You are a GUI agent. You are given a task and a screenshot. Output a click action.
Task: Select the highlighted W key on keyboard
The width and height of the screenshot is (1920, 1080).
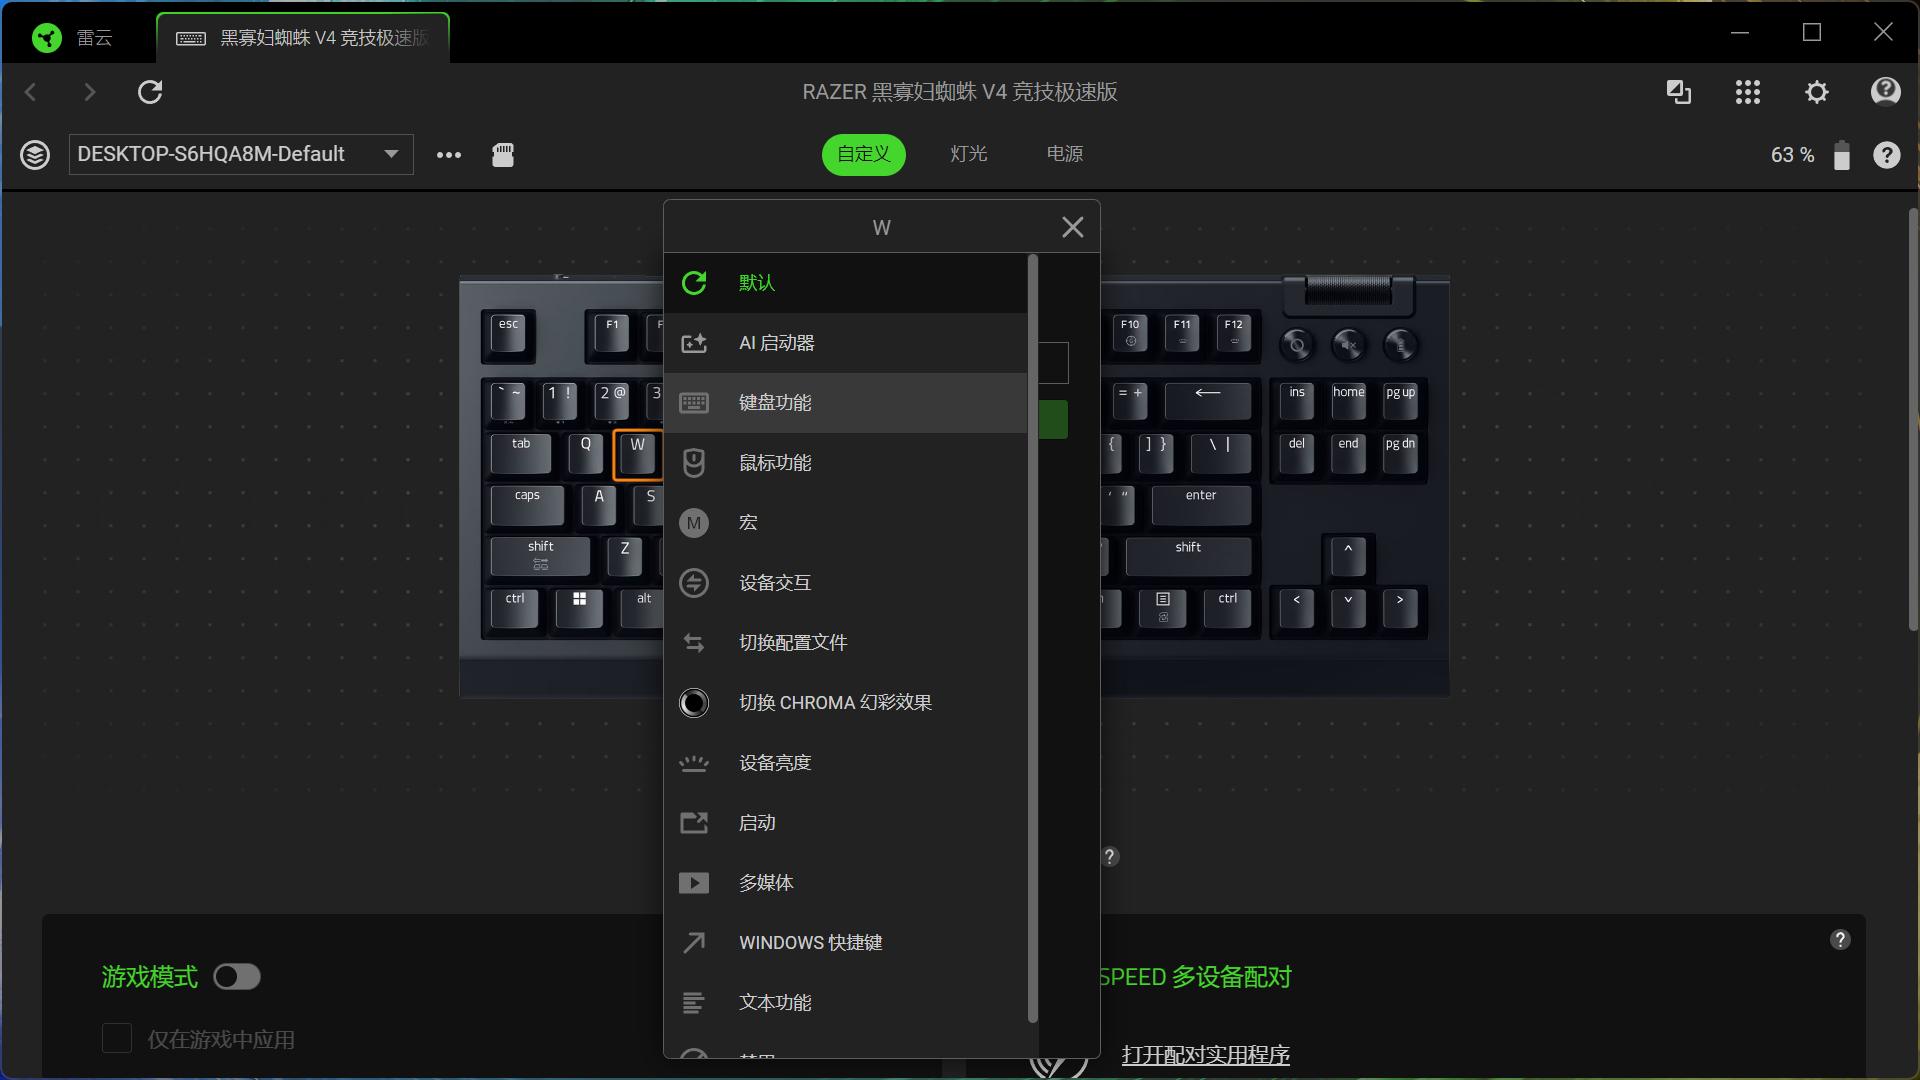[x=637, y=455]
